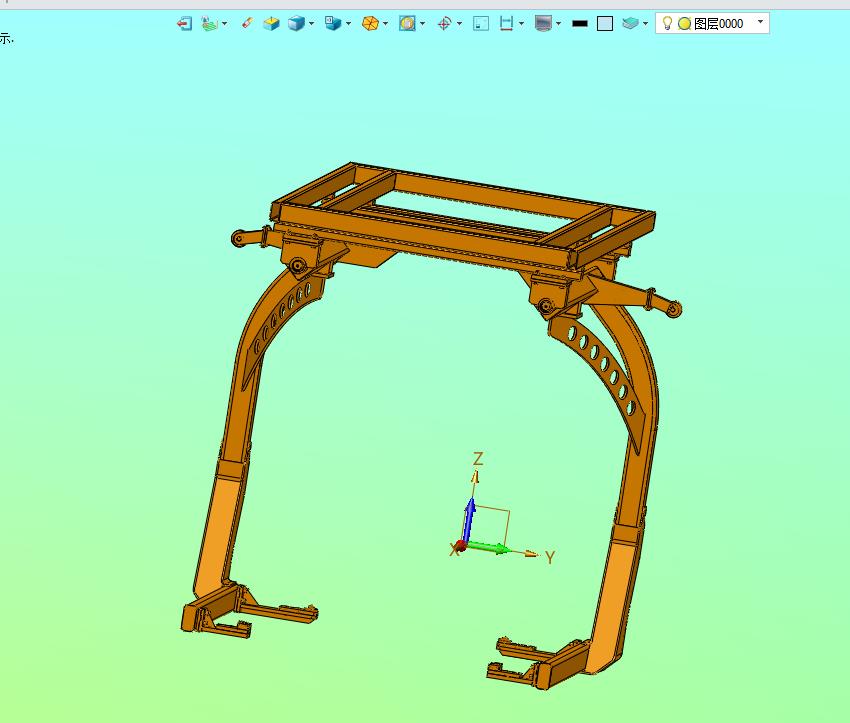Screen dimensions: 850x723
Task: Click the exit icon with red arrow
Action: click(x=184, y=24)
